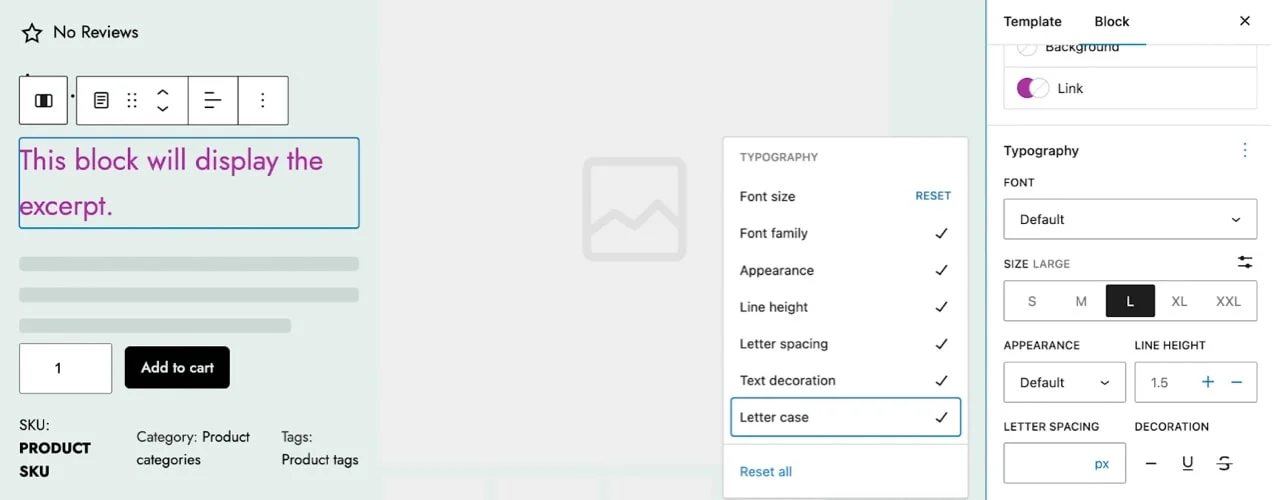Toggle Text decoration in typography menu
The height and width of the screenshot is (500, 1272).
point(845,380)
